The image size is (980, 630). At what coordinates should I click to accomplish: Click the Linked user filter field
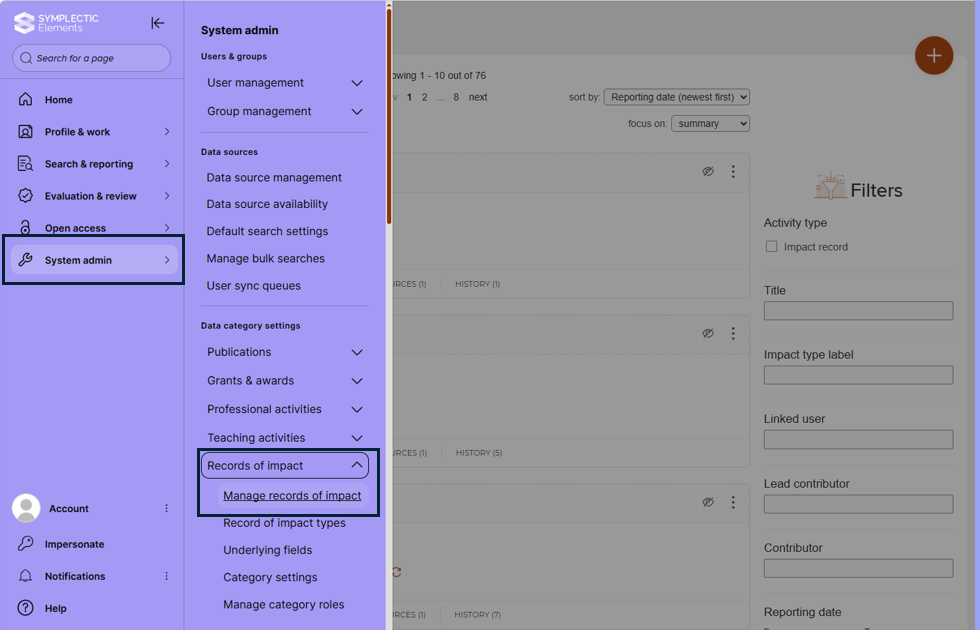(x=858, y=439)
